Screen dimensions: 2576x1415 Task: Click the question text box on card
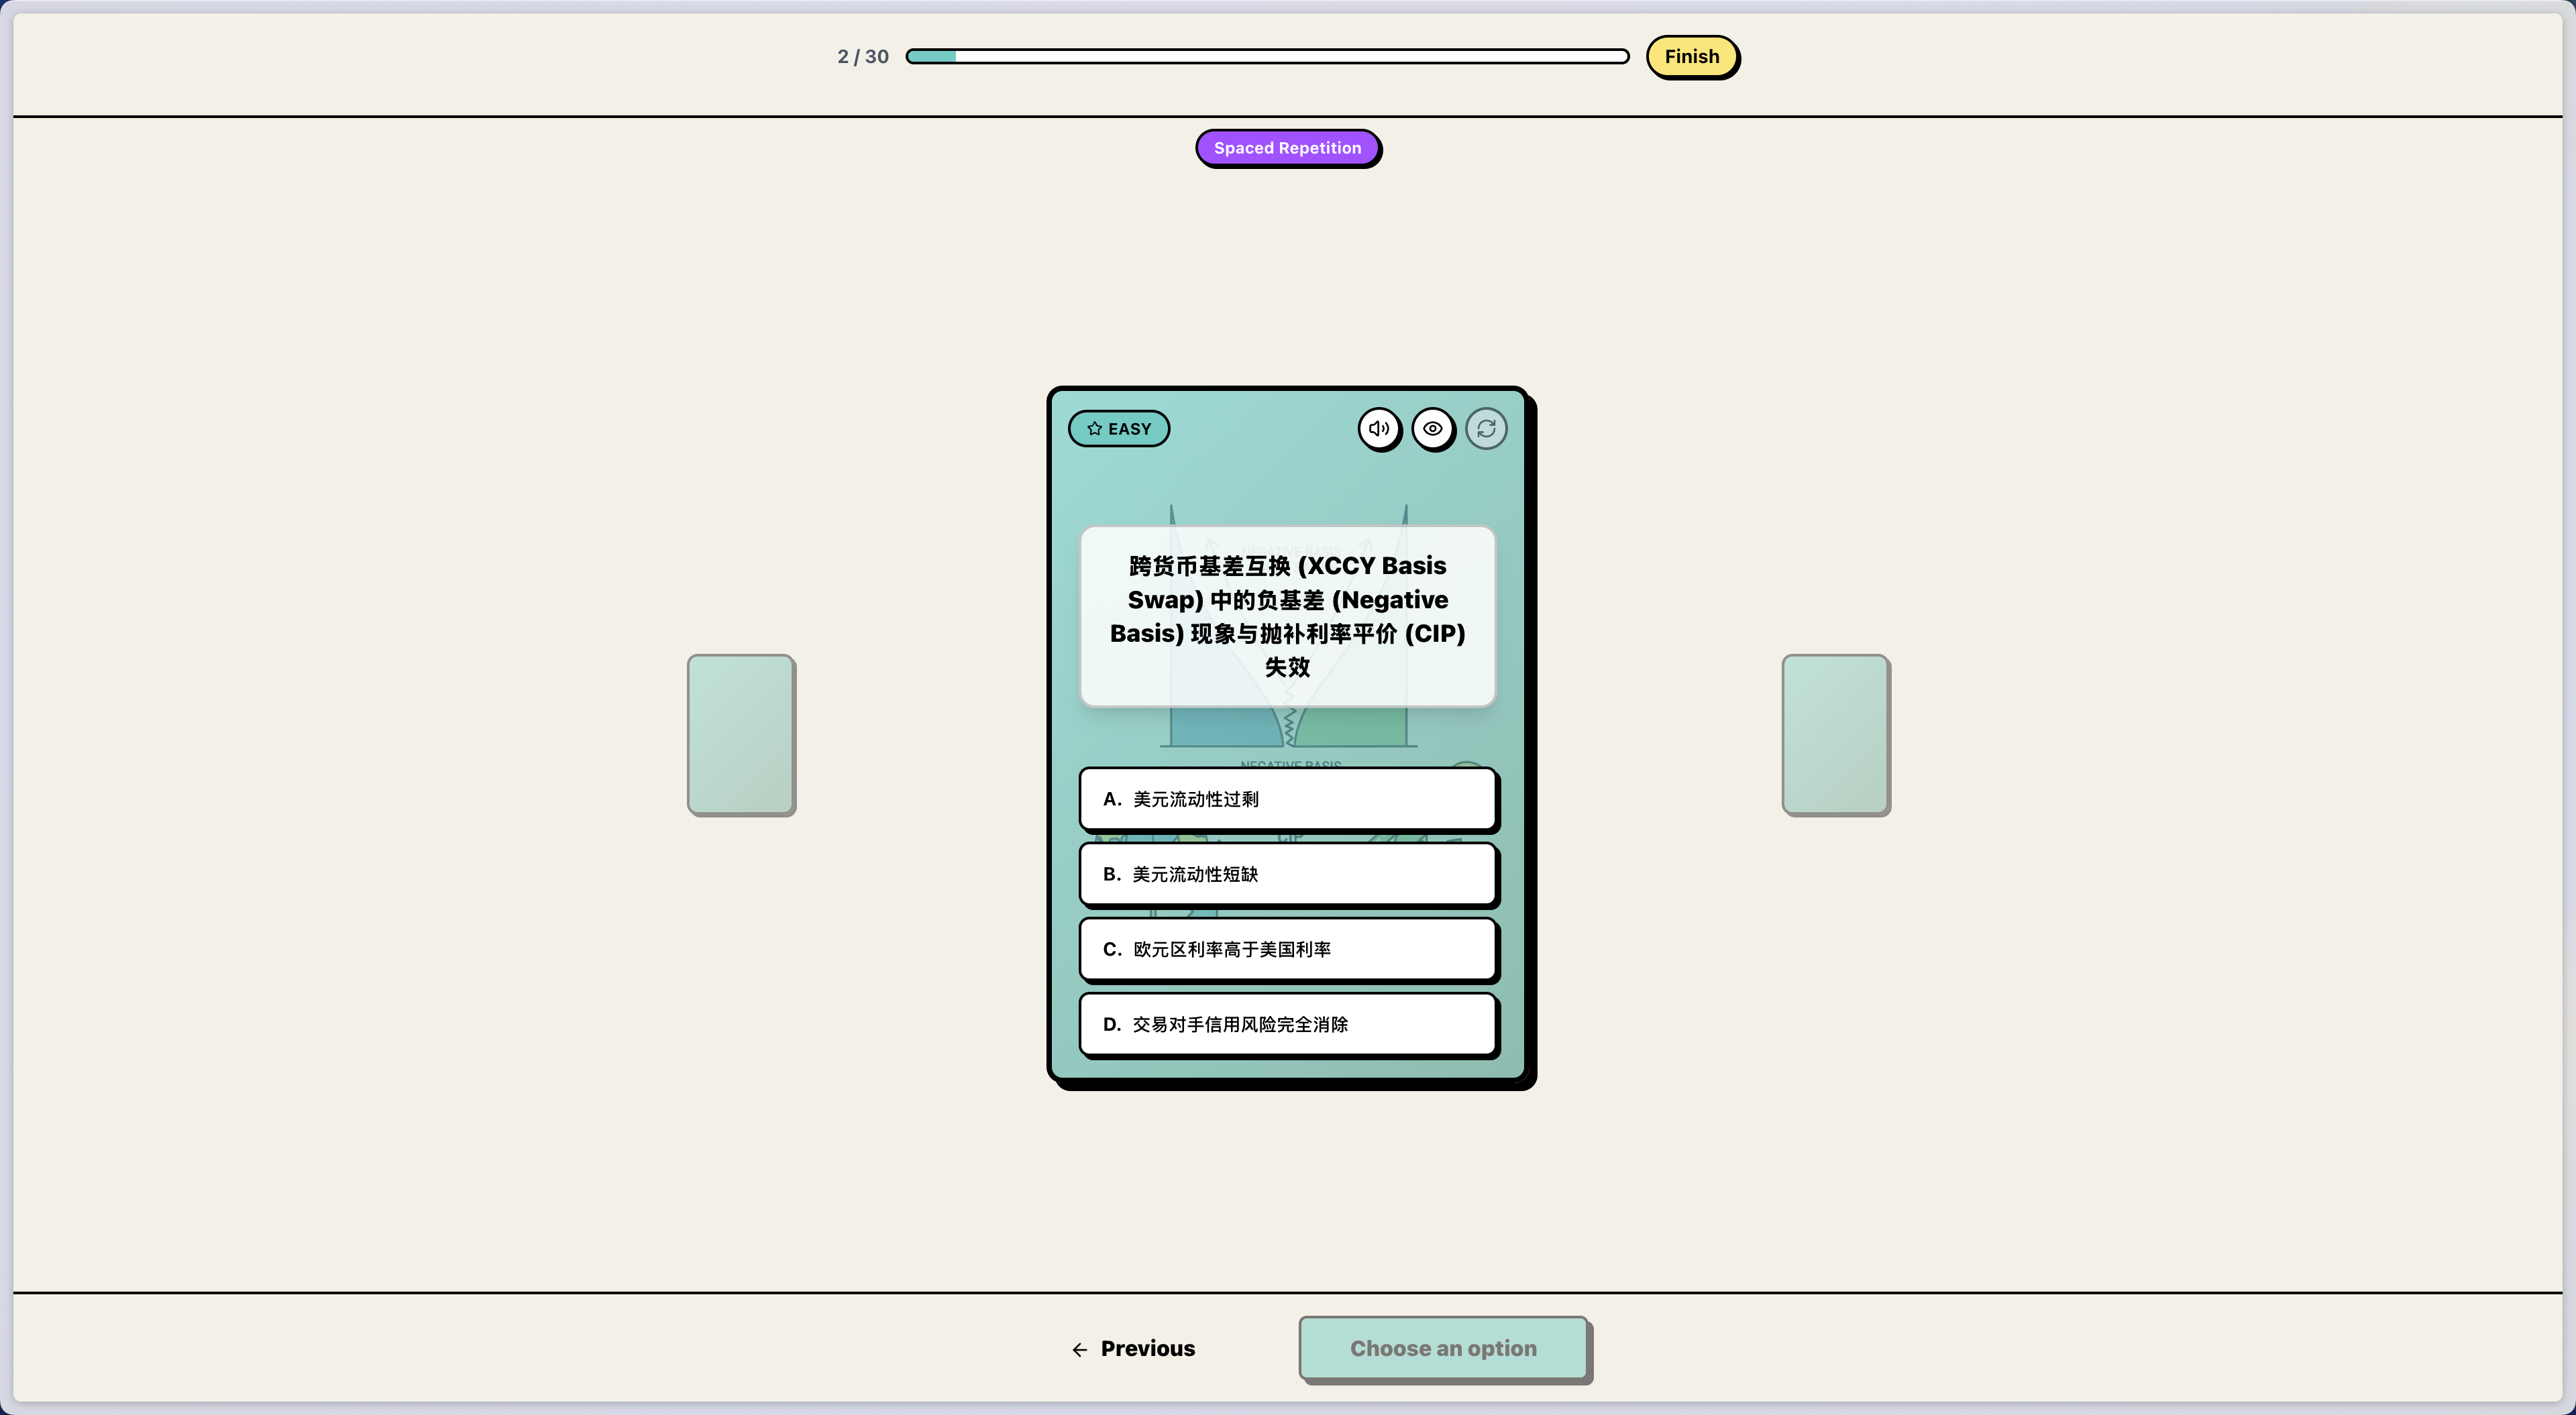tap(1287, 616)
